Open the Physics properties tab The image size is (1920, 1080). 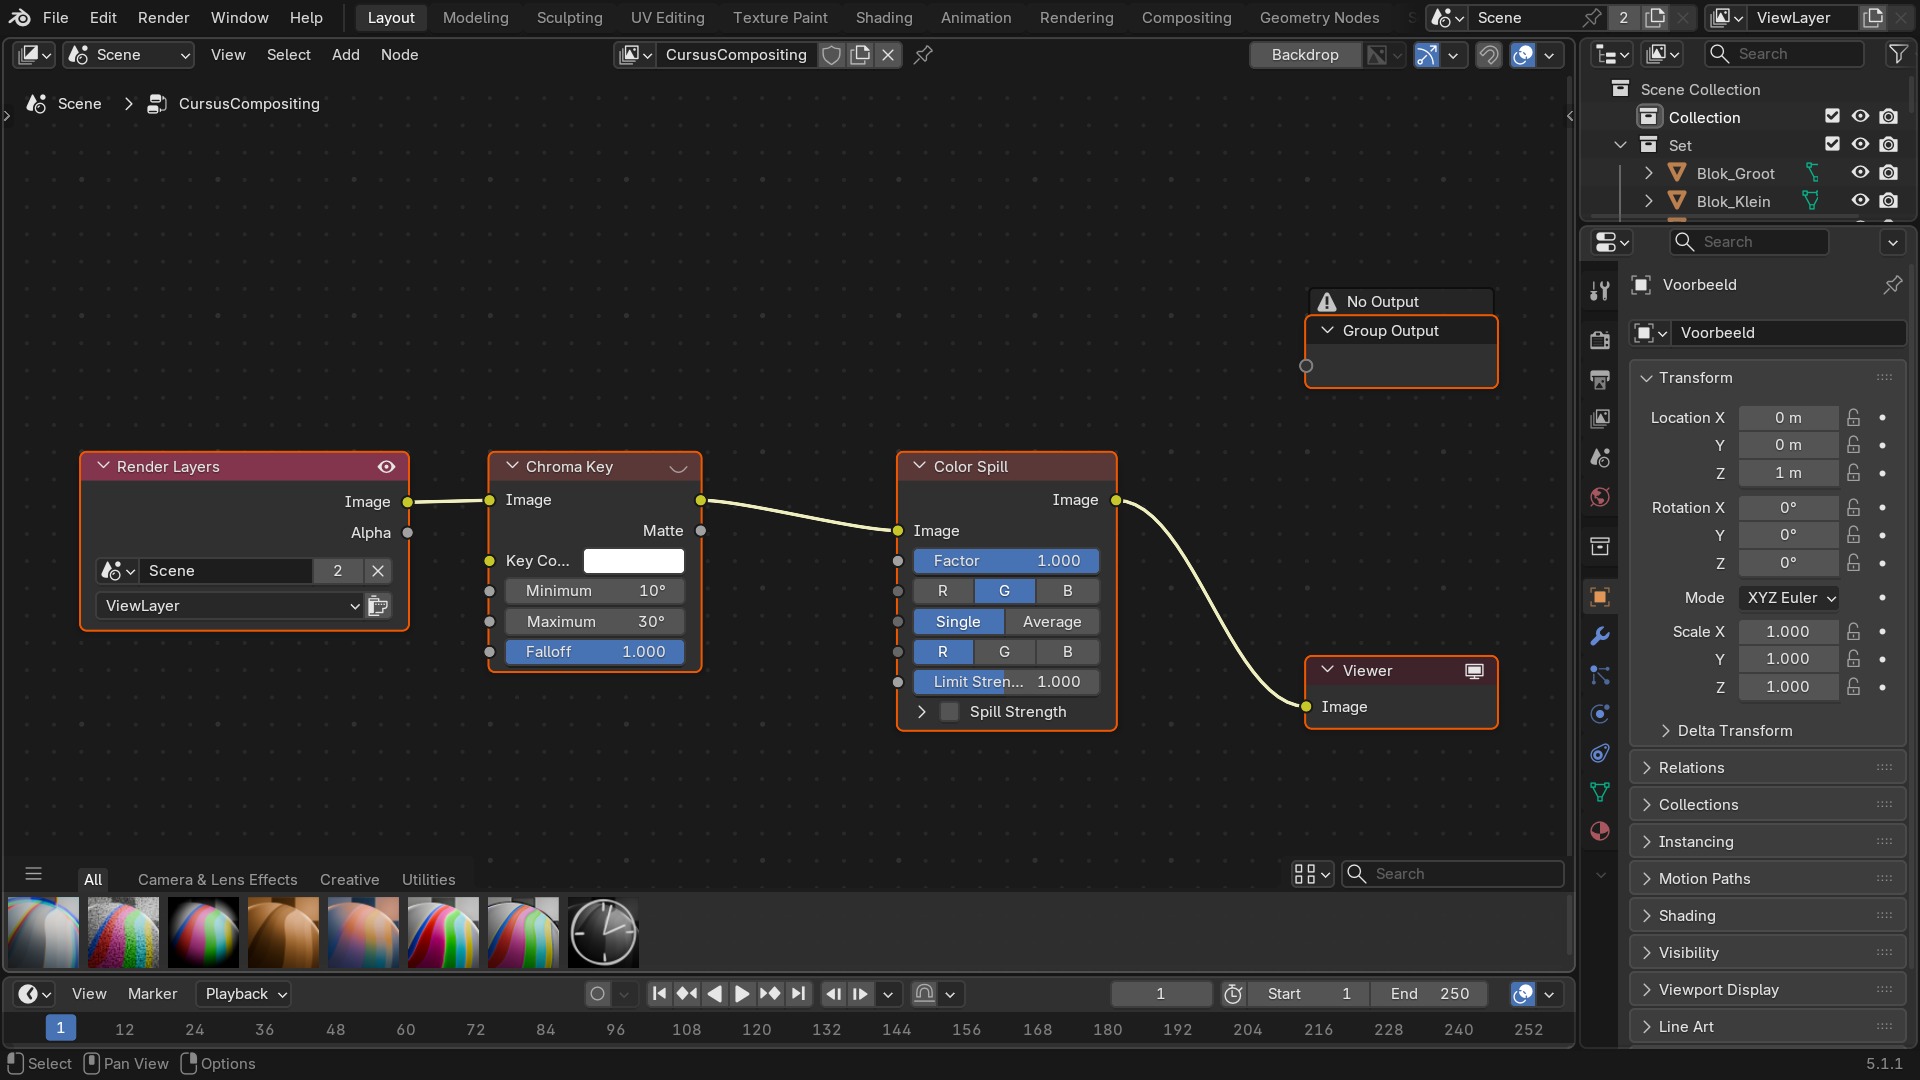[1600, 714]
